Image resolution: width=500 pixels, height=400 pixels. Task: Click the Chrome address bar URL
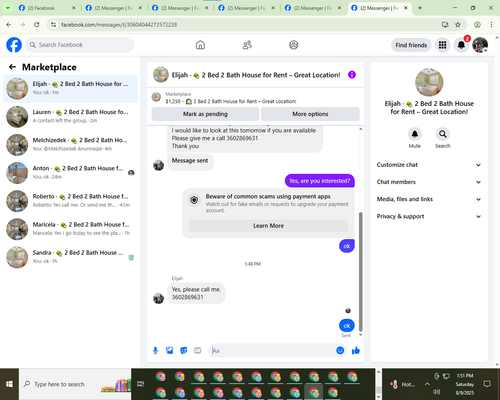click(119, 24)
